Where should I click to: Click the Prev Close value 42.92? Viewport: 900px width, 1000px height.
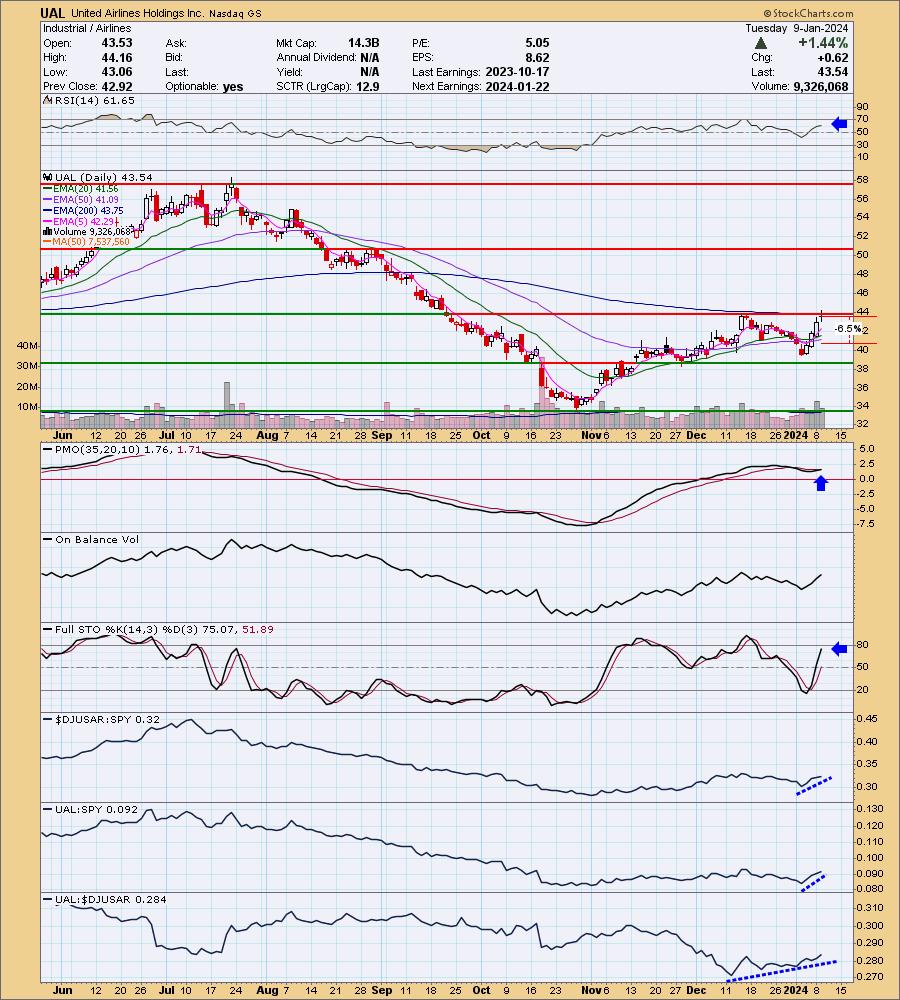tap(117, 86)
